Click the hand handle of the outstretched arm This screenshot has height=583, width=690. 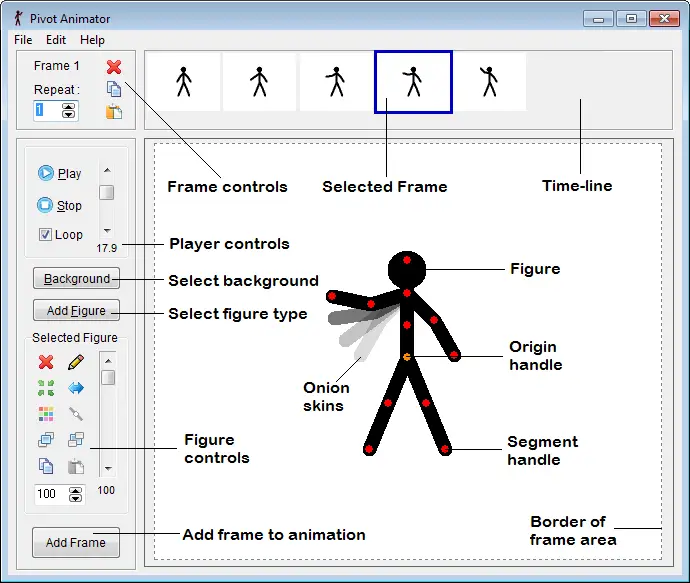coord(332,296)
